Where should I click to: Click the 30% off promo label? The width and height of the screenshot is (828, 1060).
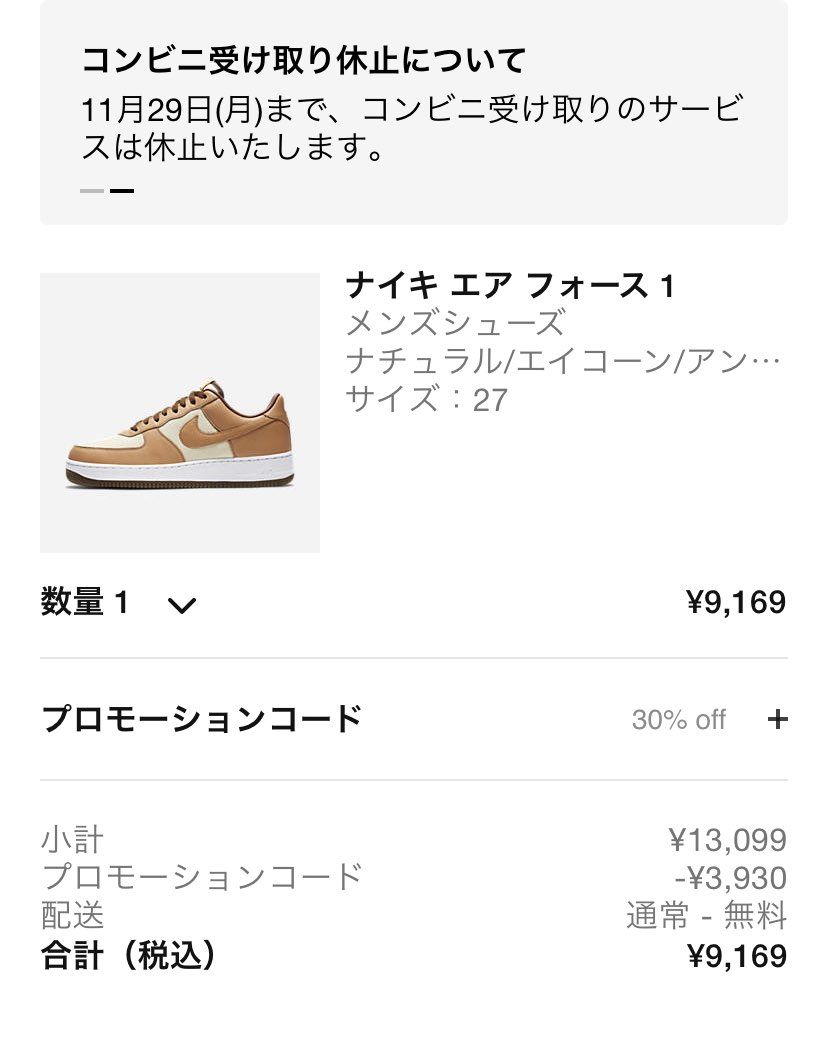click(679, 720)
